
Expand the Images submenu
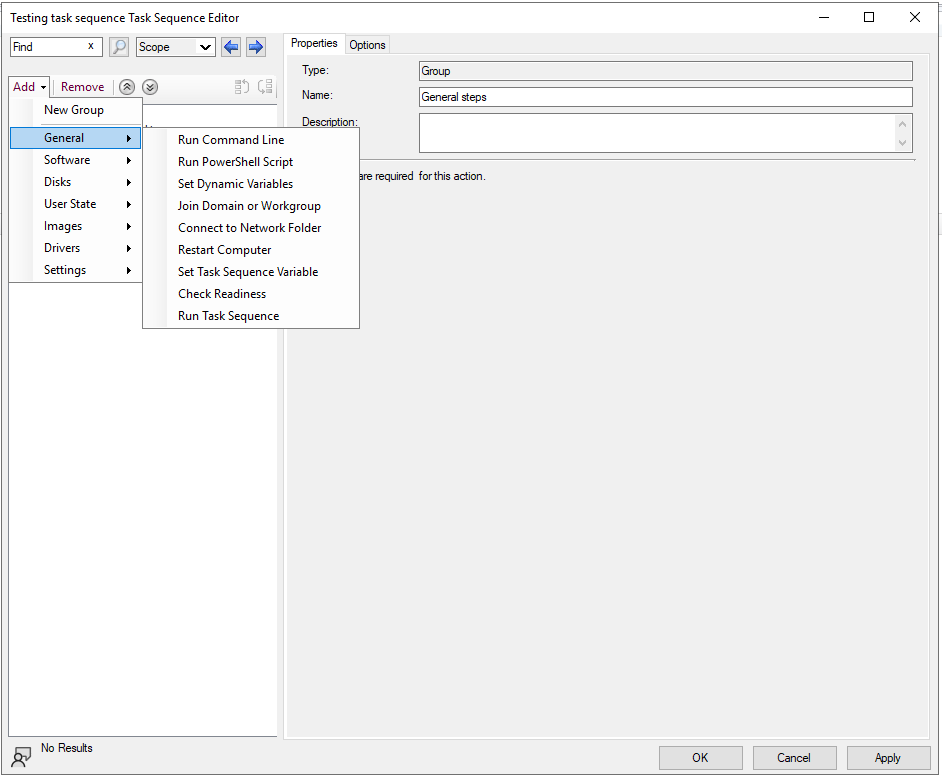[x=75, y=227]
